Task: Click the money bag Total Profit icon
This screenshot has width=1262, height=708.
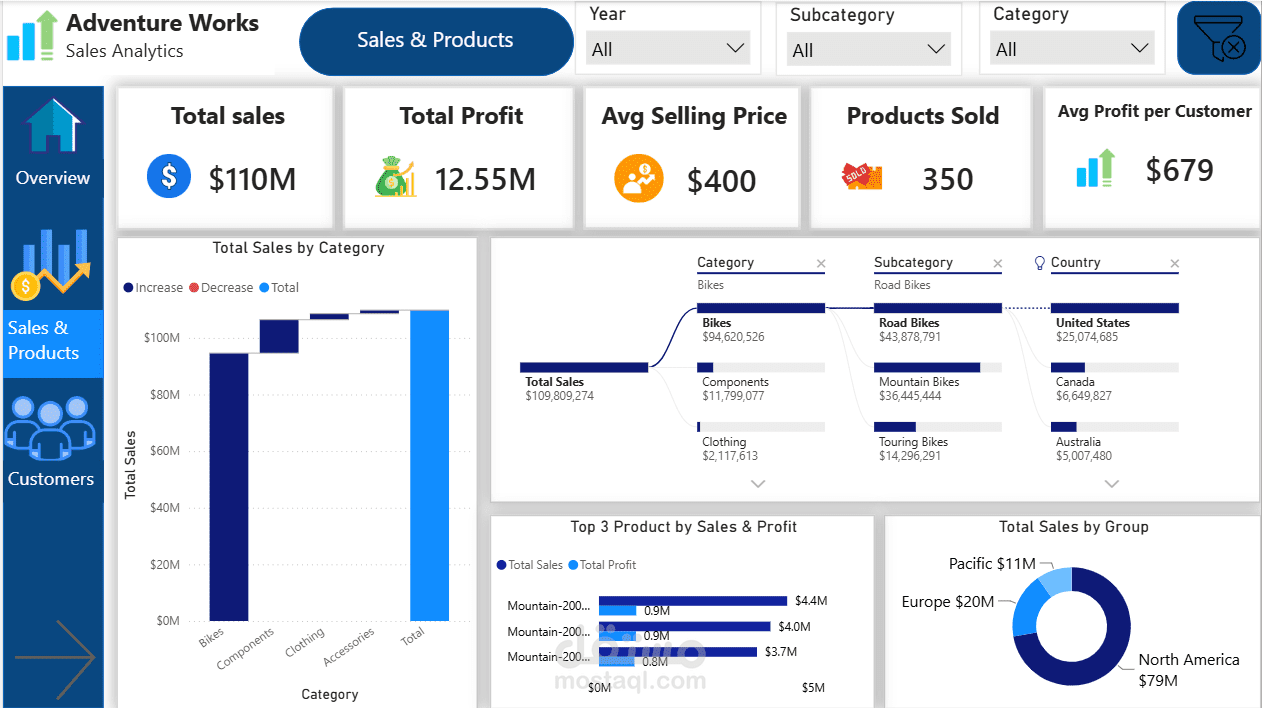Action: [396, 178]
